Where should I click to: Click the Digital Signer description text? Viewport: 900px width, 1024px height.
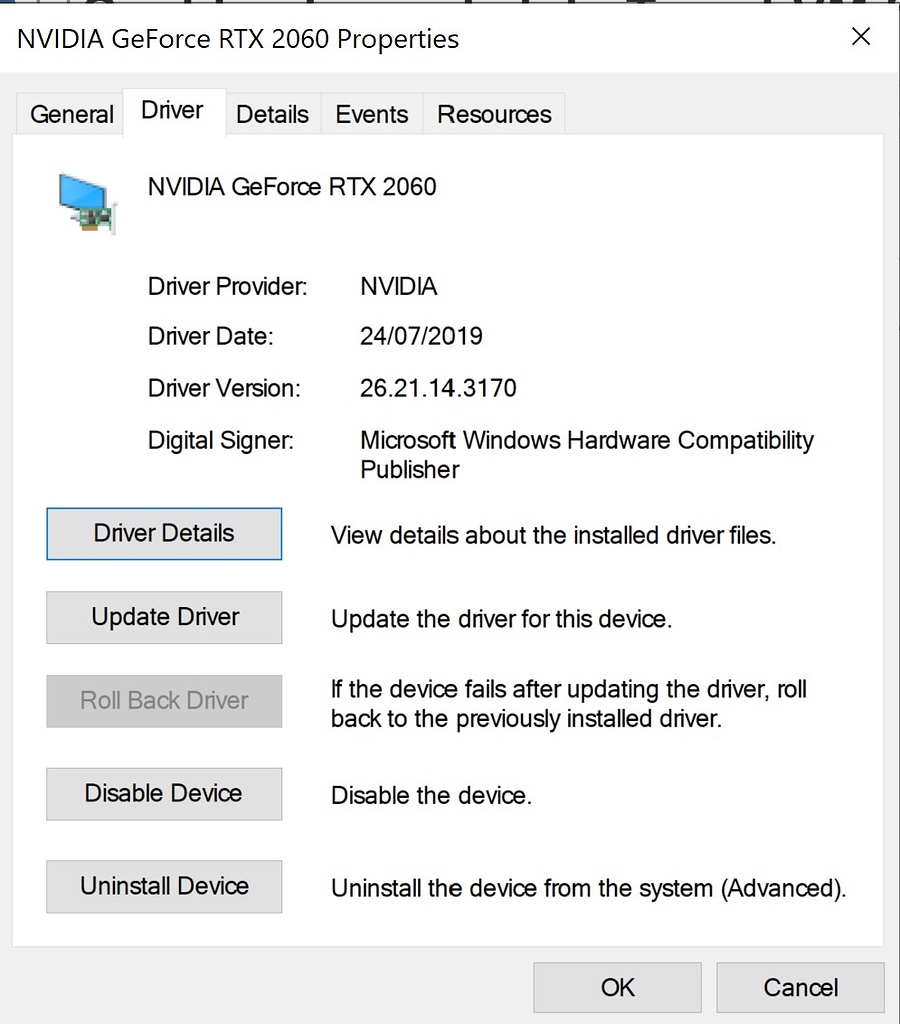point(586,440)
